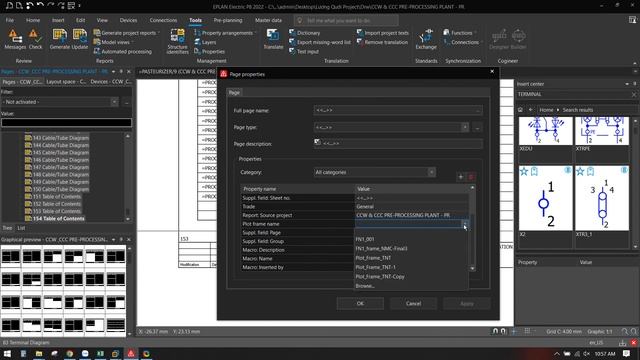Viewport: 640px width, 360px height.
Task: Select first thumbnail in Graphical preview
Action: point(11,256)
